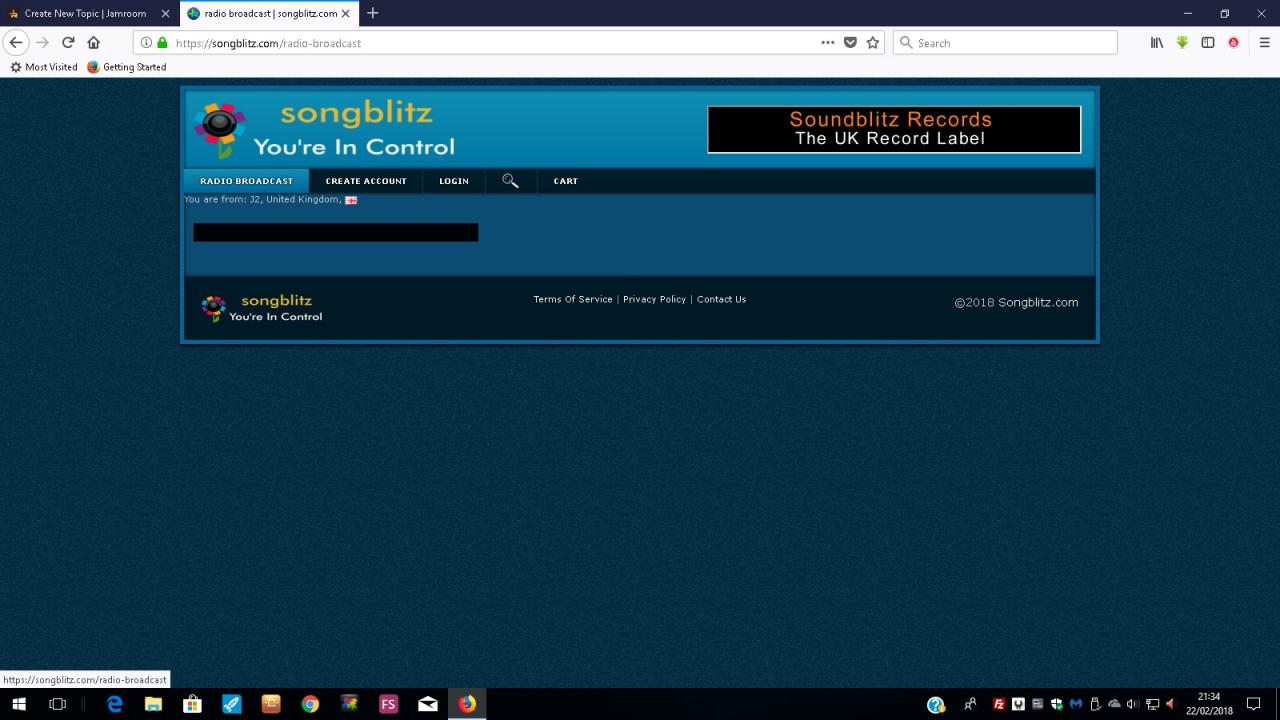Click the green secure connection padlock
The width and height of the screenshot is (1280, 720).
point(162,43)
